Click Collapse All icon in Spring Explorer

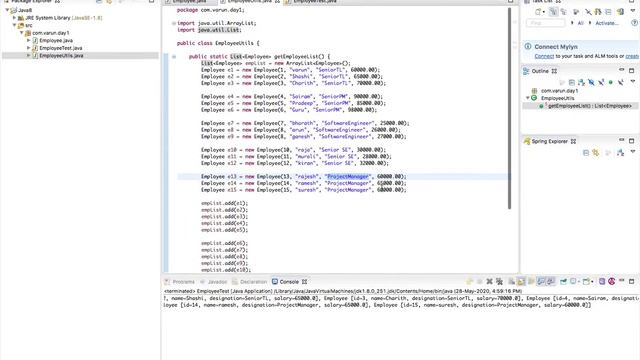[586, 153]
